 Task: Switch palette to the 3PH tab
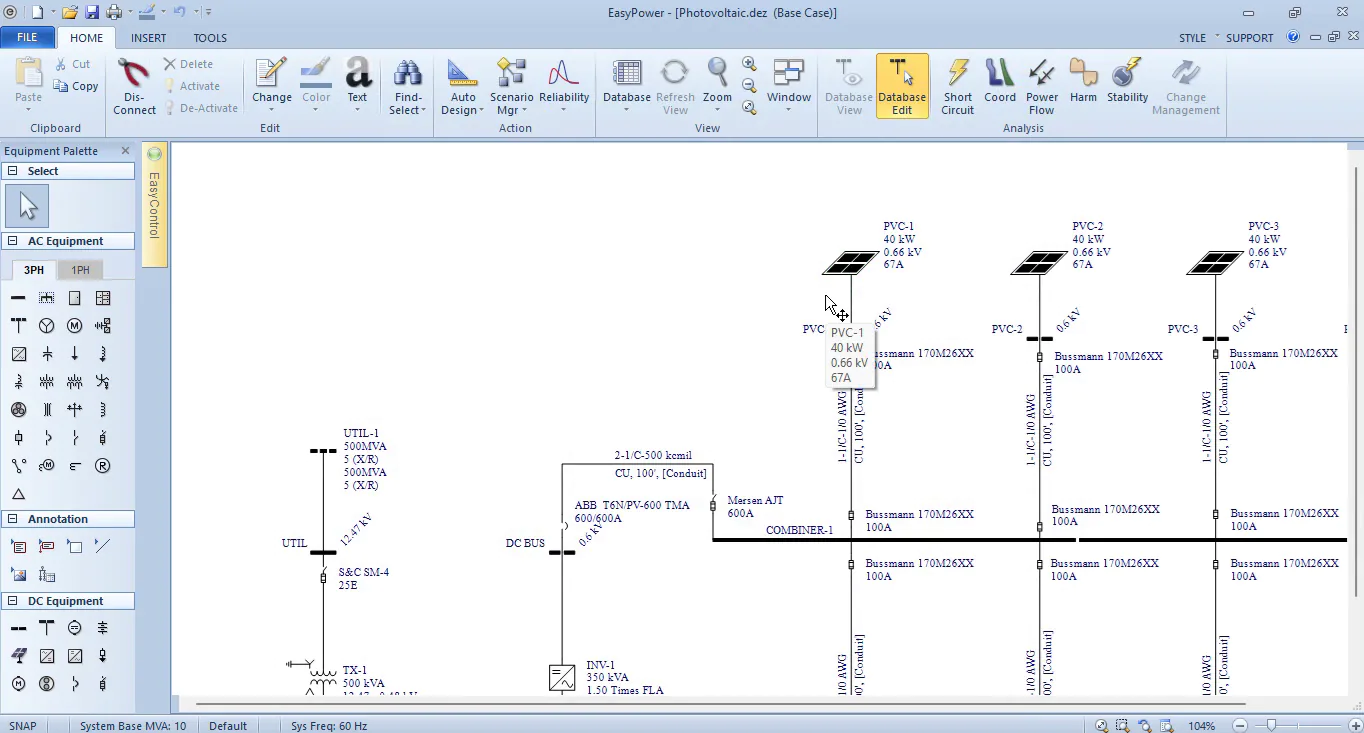coord(34,270)
